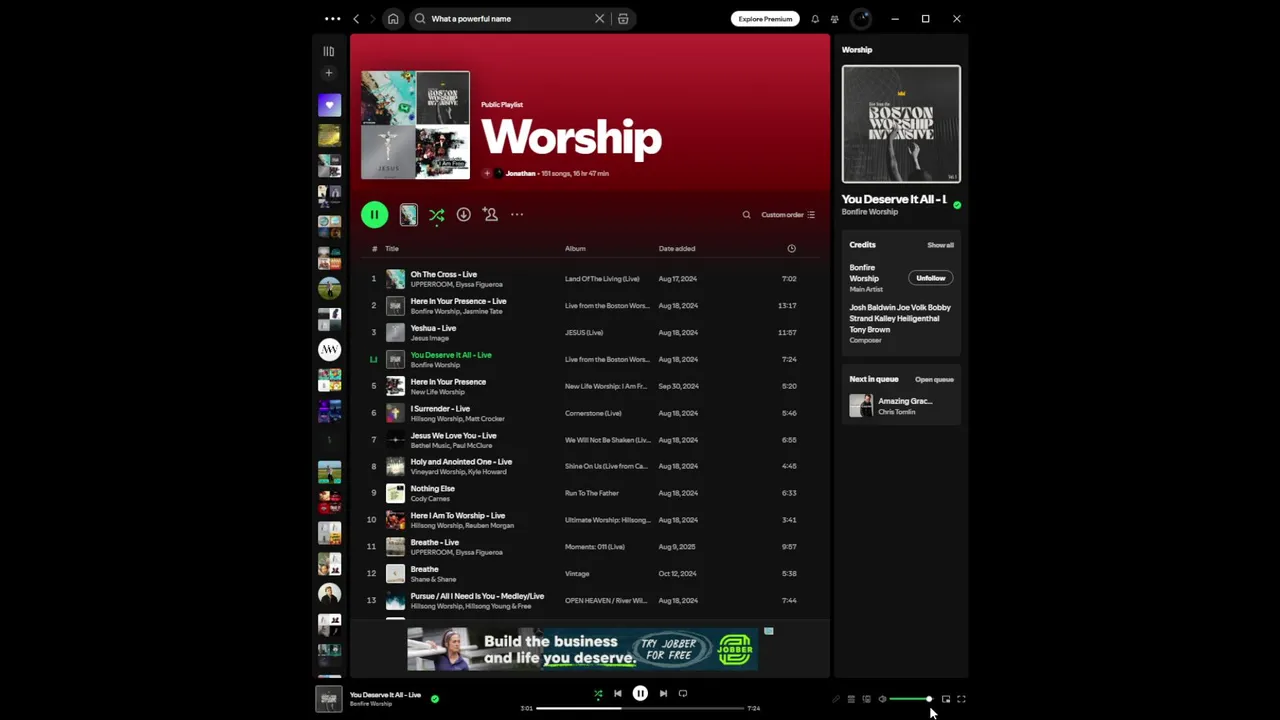Open the Boston Worship album cover
This screenshot has height=720, width=1280.
(x=901, y=124)
